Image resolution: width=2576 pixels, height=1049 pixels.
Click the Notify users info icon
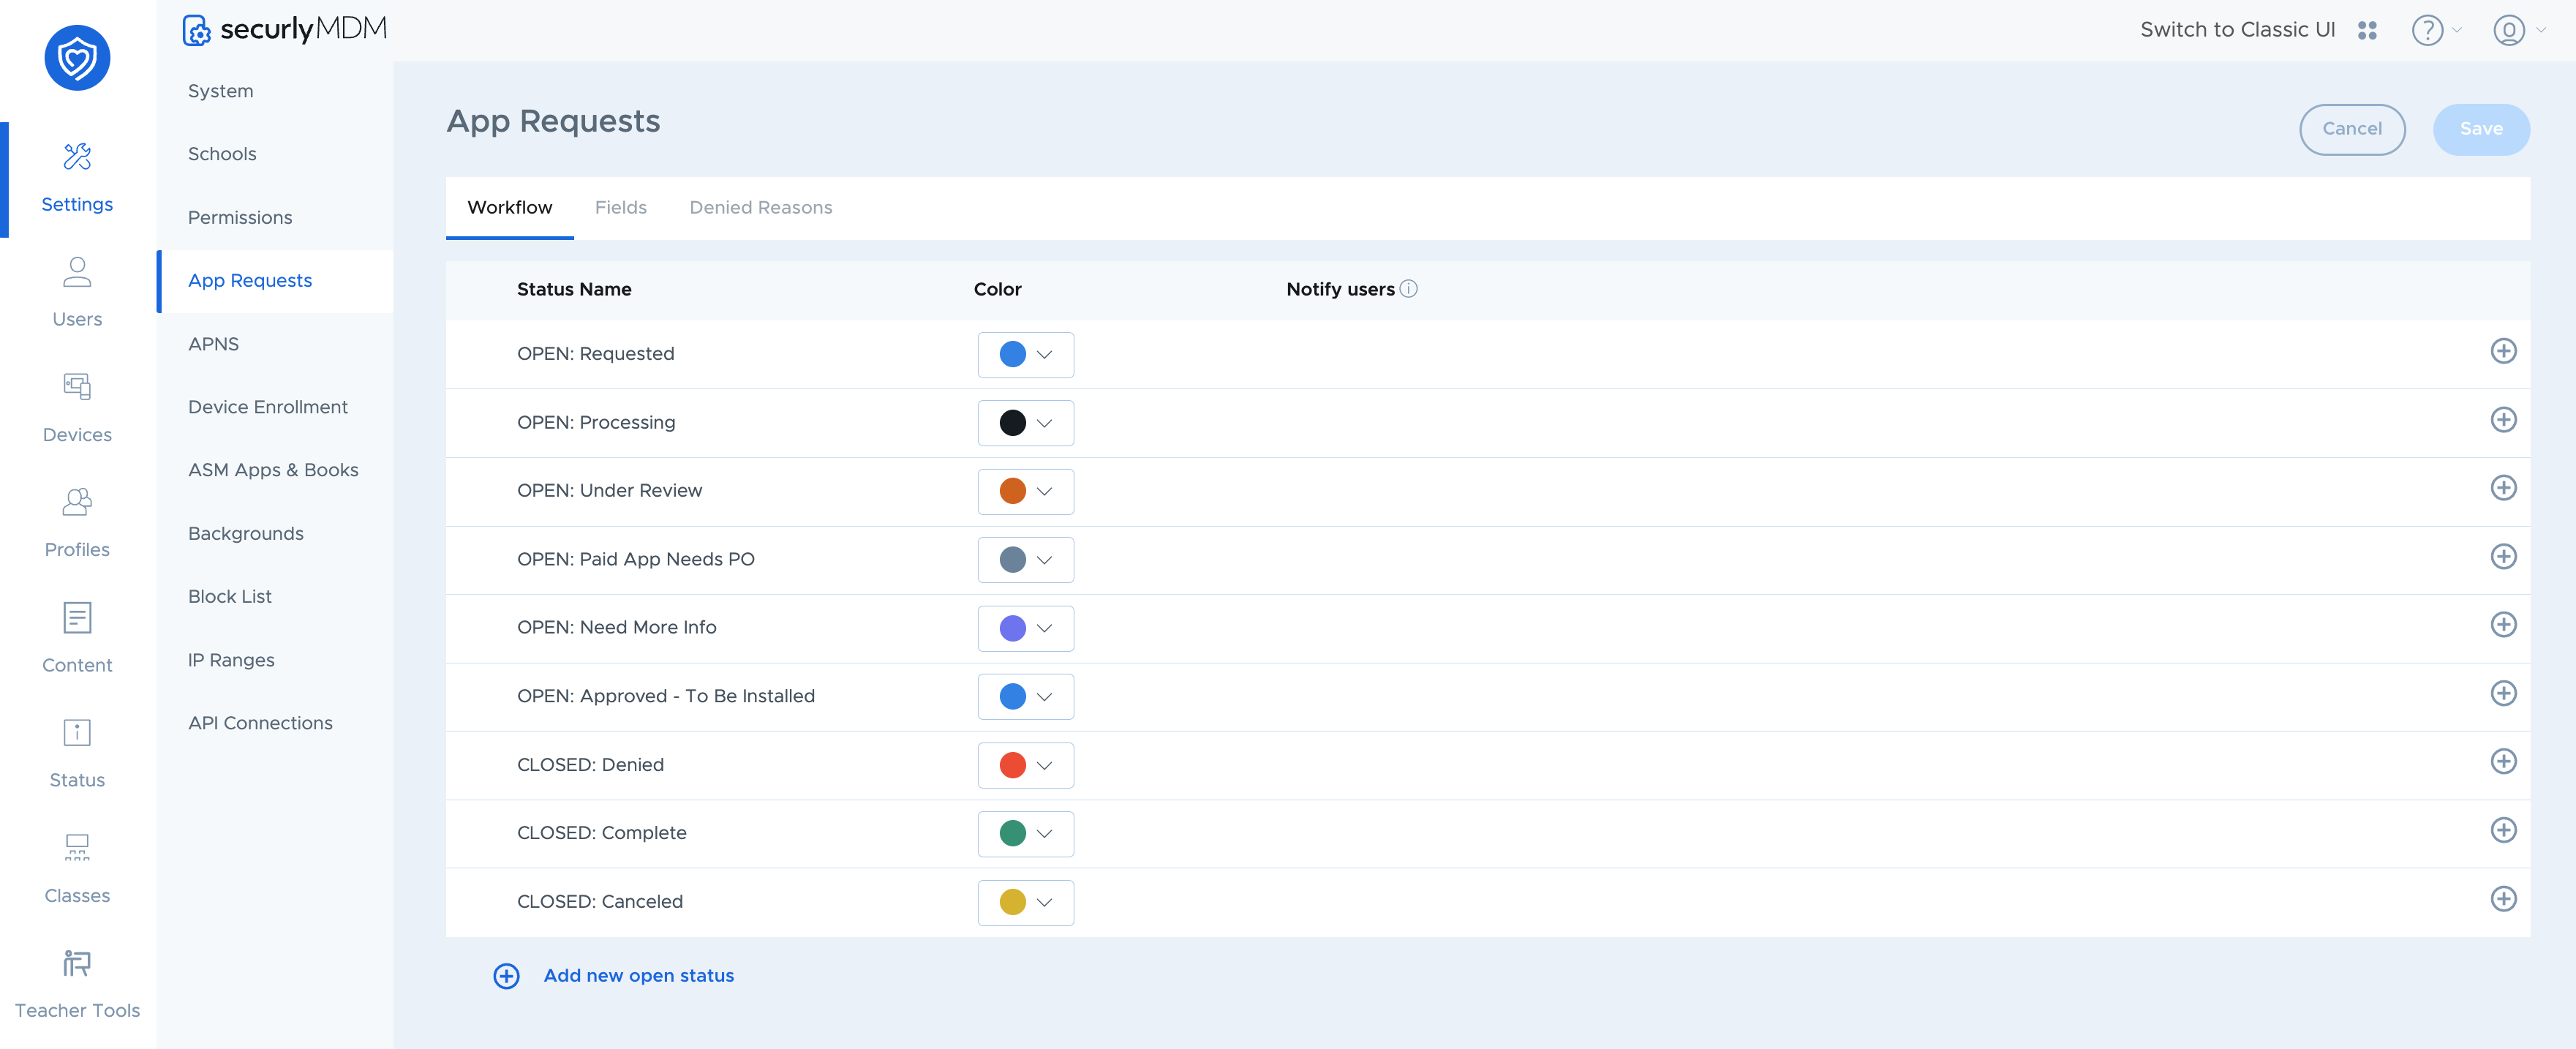tap(1410, 288)
